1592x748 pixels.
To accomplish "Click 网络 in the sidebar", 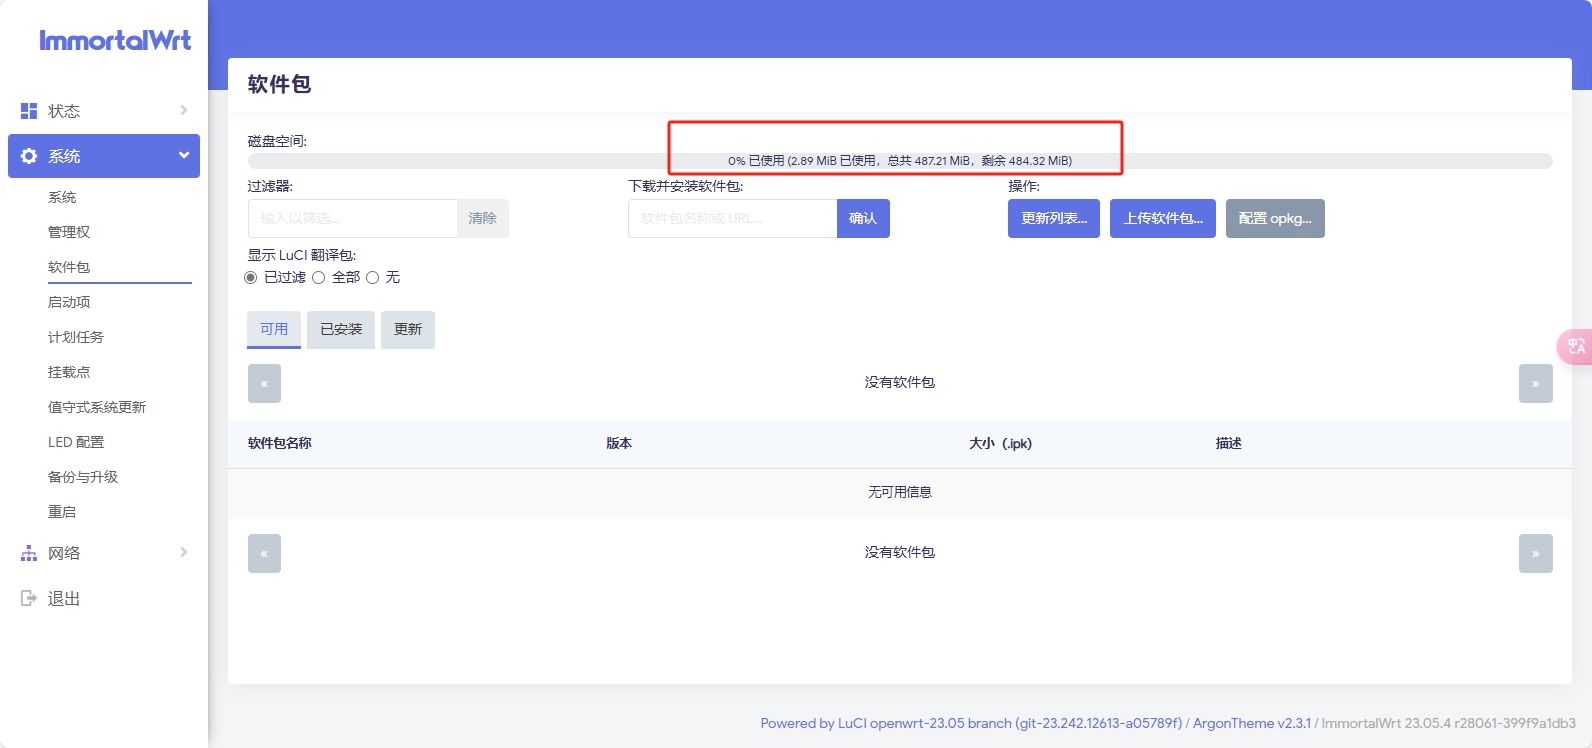I will click(x=64, y=553).
